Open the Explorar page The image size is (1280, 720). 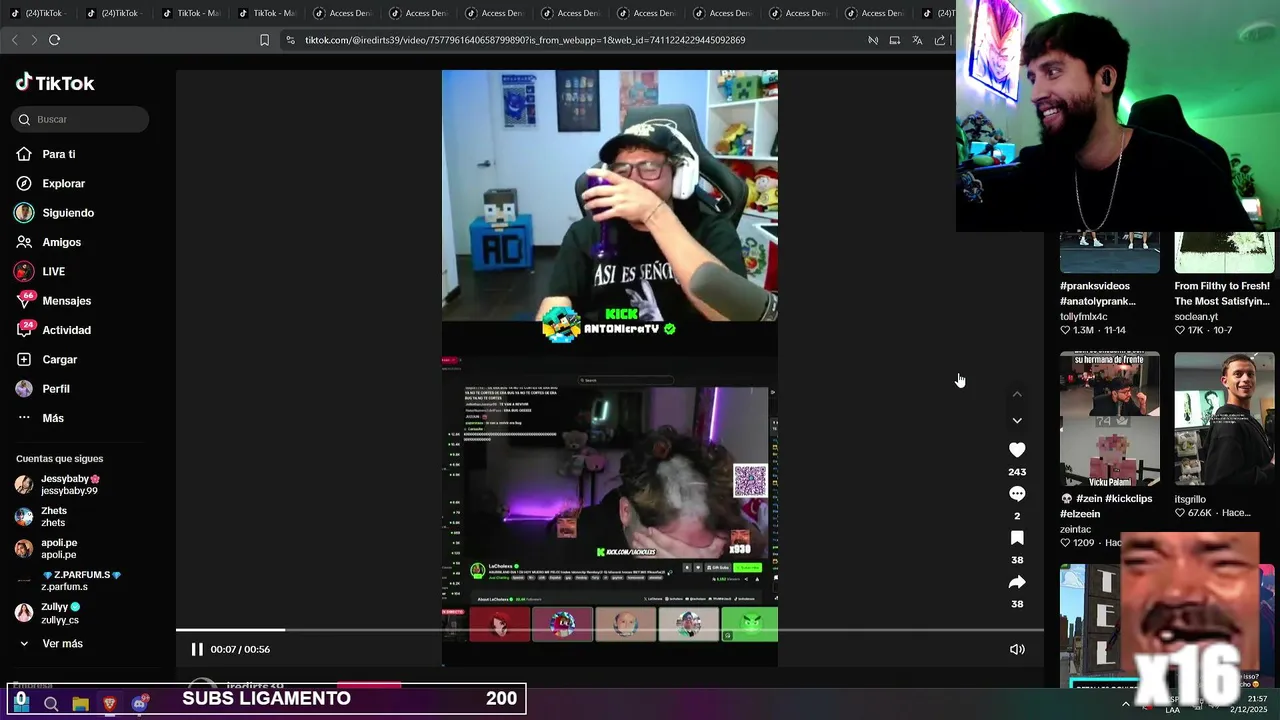pyautogui.click(x=50, y=183)
